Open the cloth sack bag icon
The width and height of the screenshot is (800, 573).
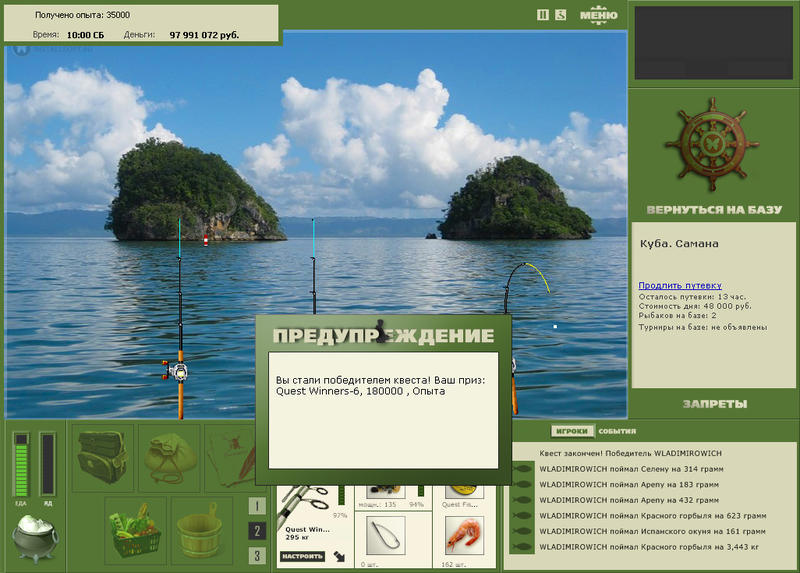[x=170, y=458]
